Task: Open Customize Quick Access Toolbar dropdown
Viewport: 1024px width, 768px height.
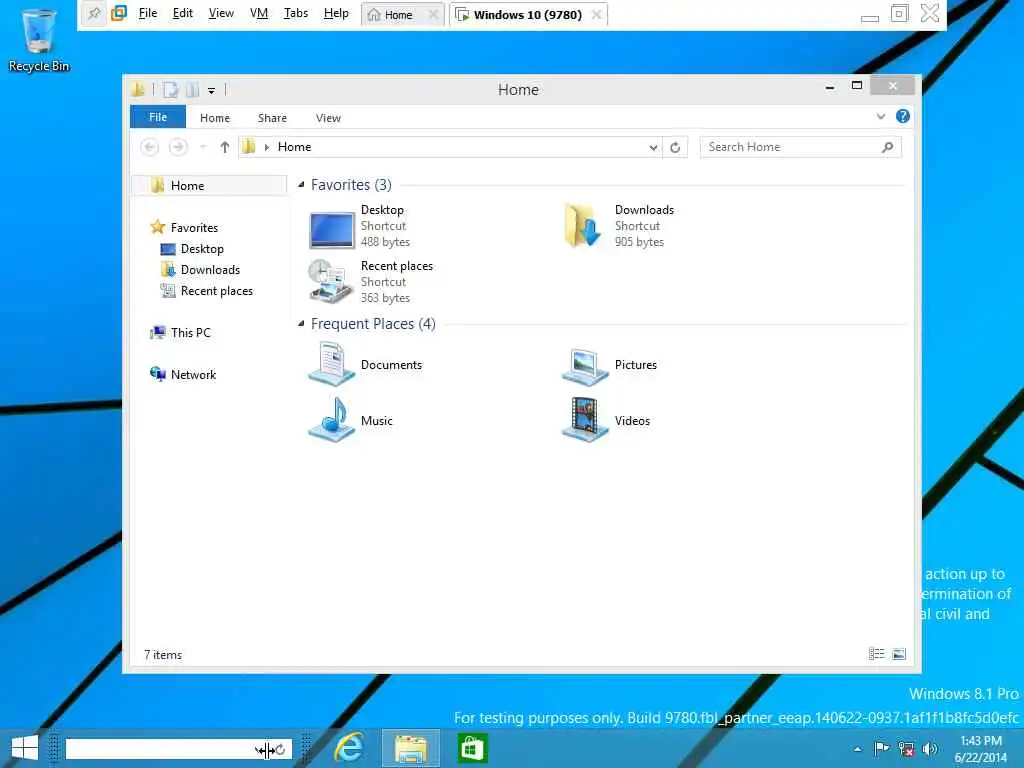Action: pyautogui.click(x=212, y=91)
